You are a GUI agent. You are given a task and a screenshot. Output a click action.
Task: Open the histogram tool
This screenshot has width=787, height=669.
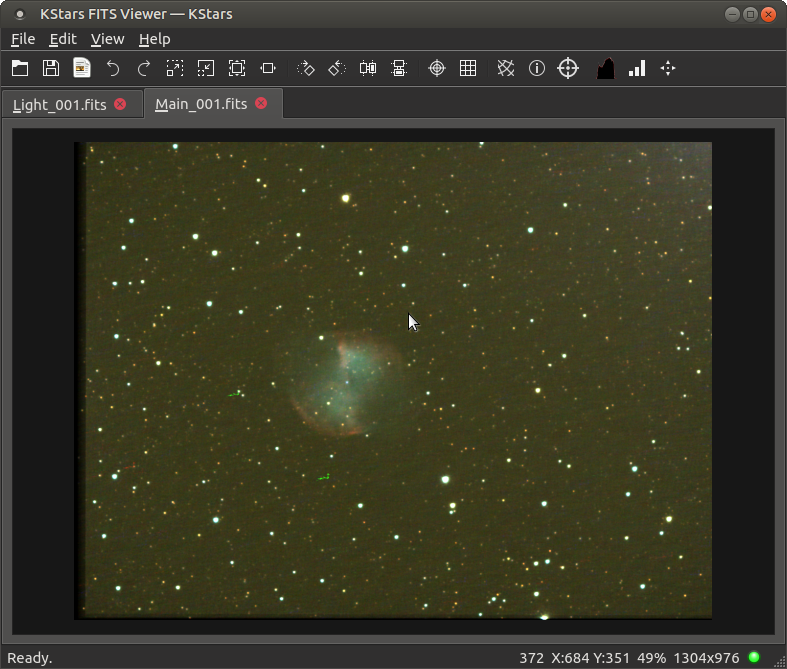(x=605, y=68)
